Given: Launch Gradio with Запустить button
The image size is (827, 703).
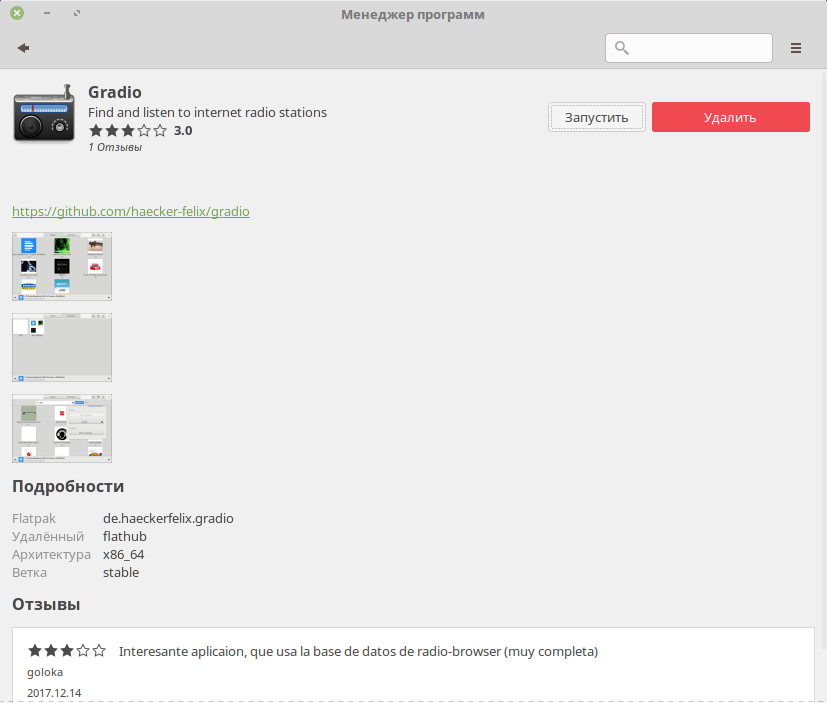Looking at the screenshot, I should [597, 117].
